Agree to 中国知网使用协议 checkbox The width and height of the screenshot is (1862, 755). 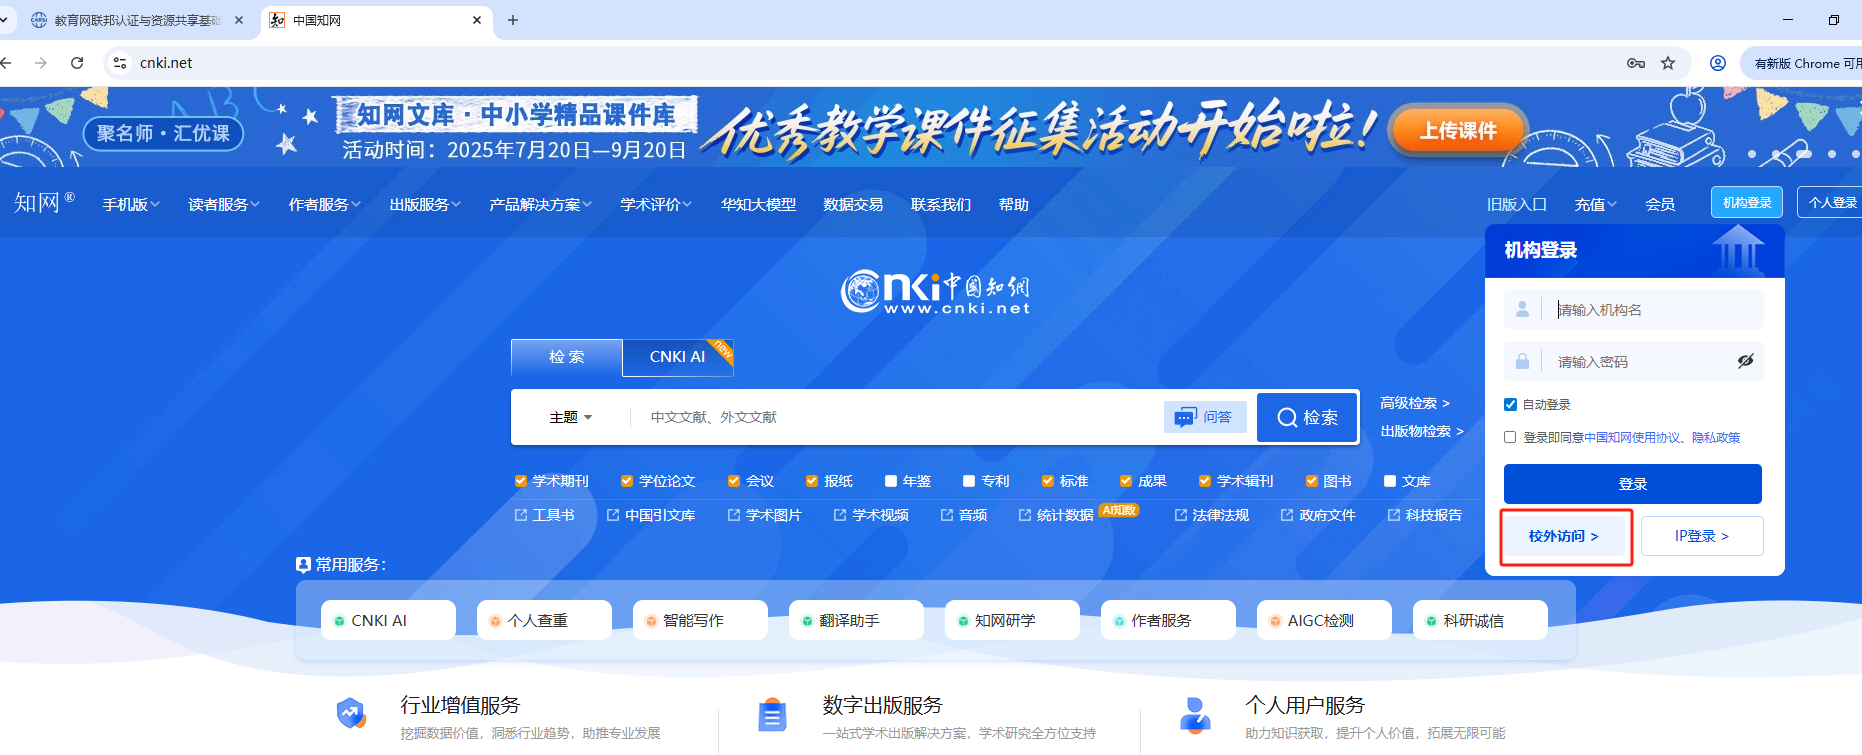[1511, 437]
